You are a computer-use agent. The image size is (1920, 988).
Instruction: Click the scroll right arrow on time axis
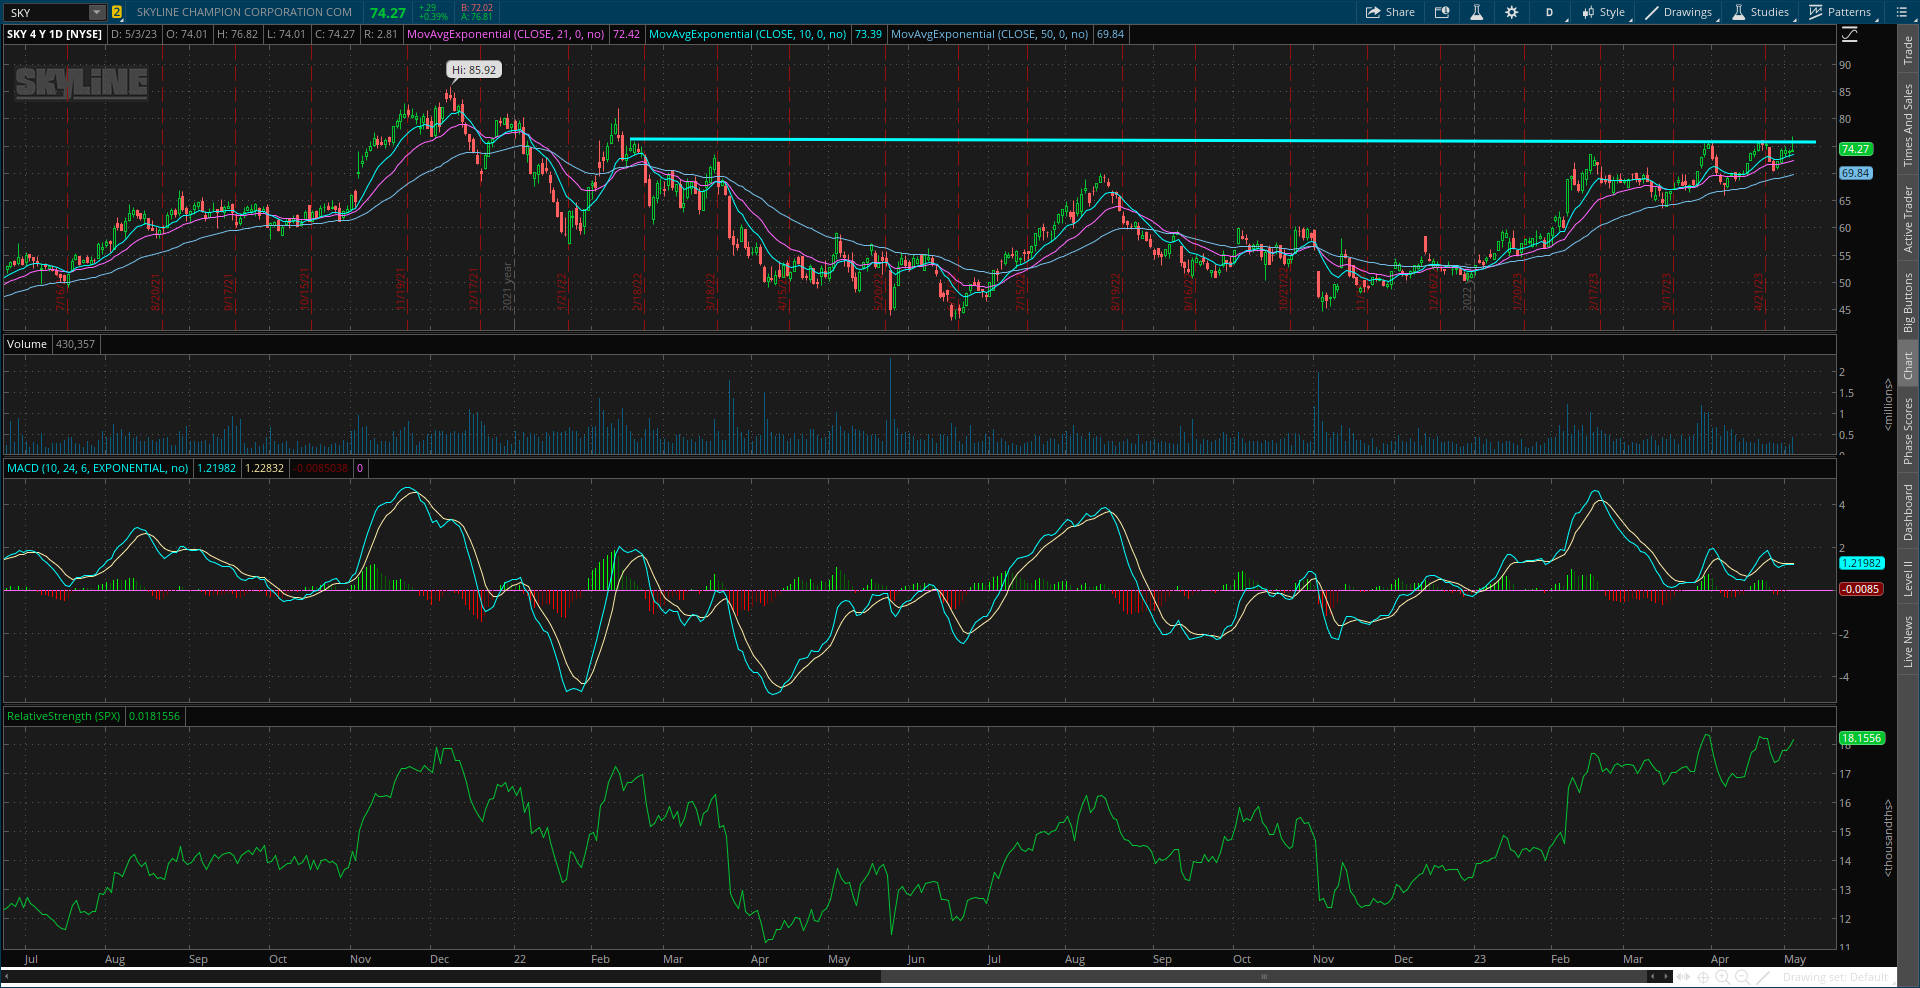pos(1666,977)
